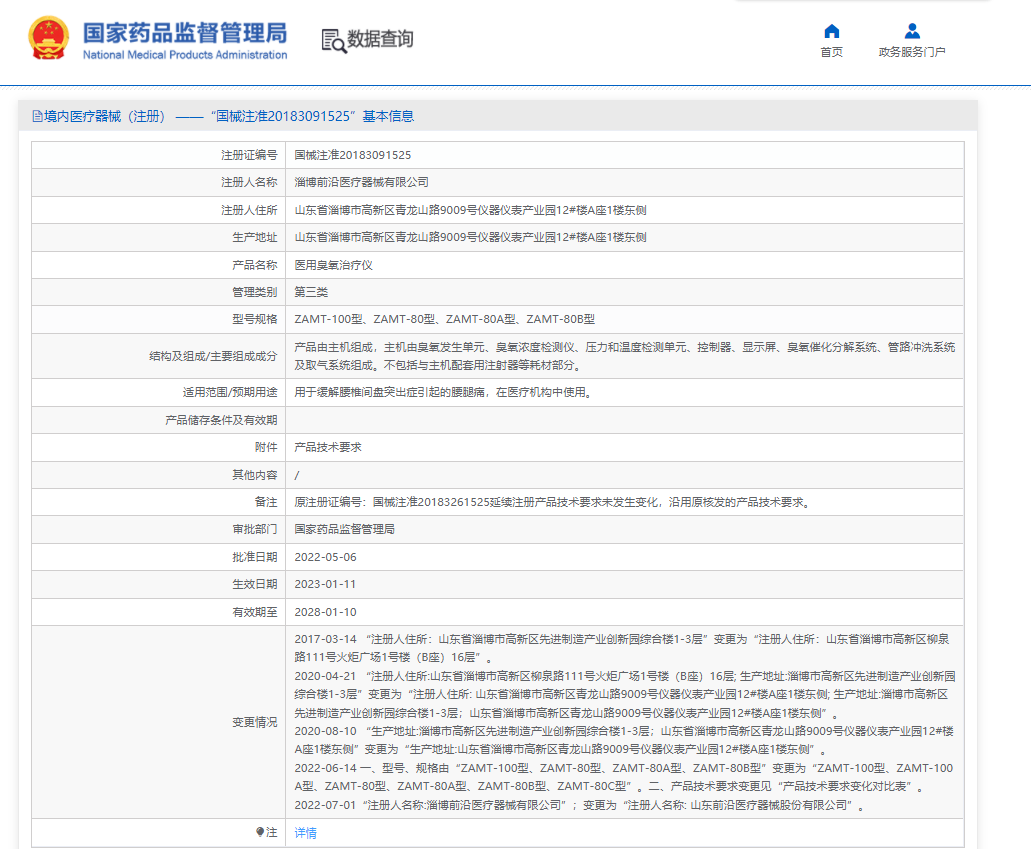Click the 注册人住所 address value

tap(470, 210)
